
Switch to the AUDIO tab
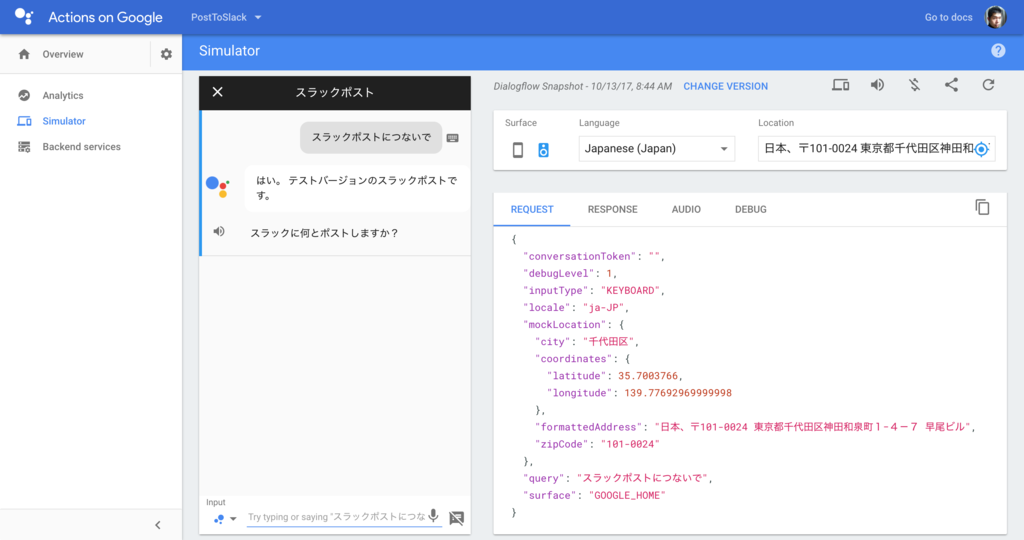686,210
